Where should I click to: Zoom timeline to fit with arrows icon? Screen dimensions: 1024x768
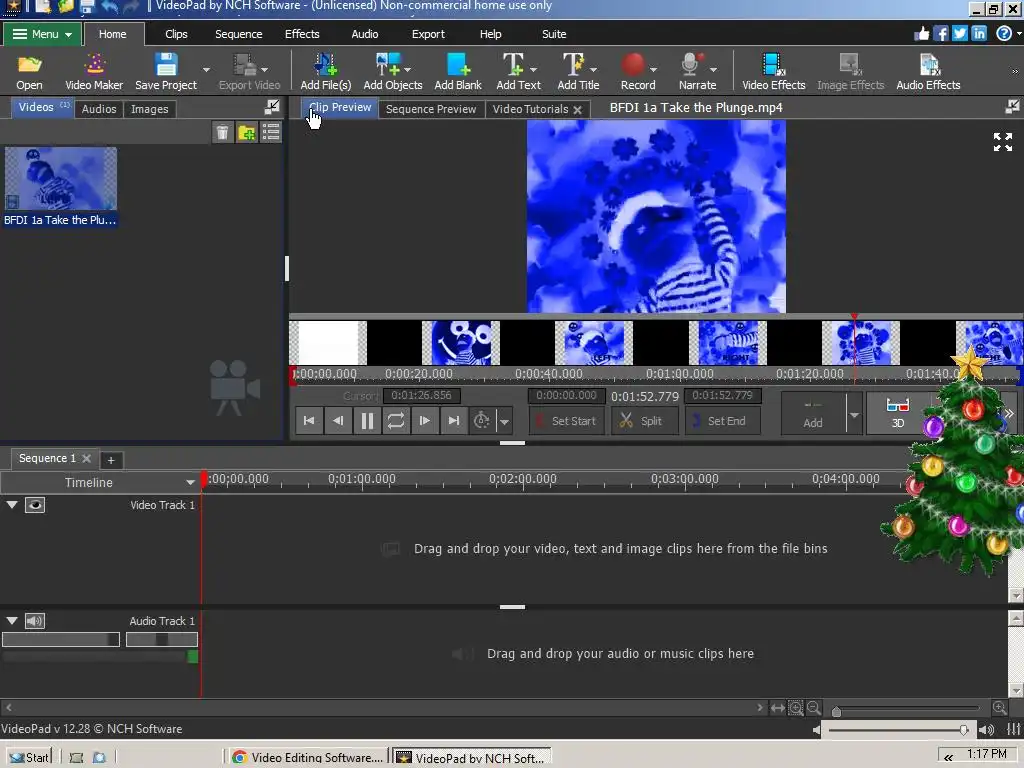(777, 708)
